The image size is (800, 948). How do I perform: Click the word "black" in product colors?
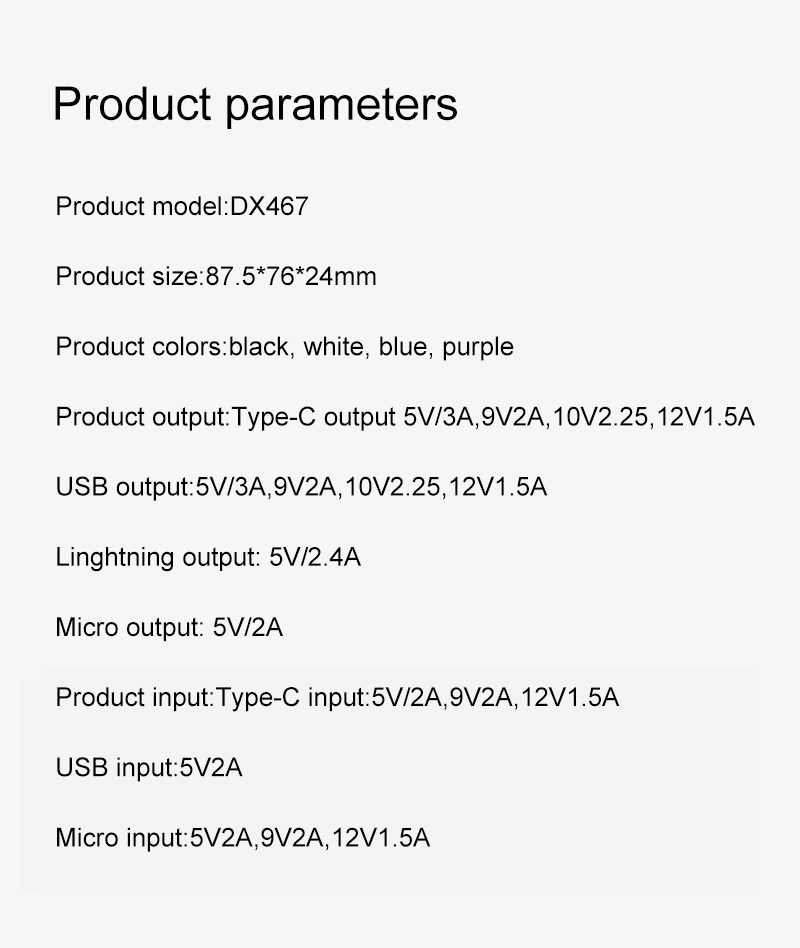click(259, 346)
